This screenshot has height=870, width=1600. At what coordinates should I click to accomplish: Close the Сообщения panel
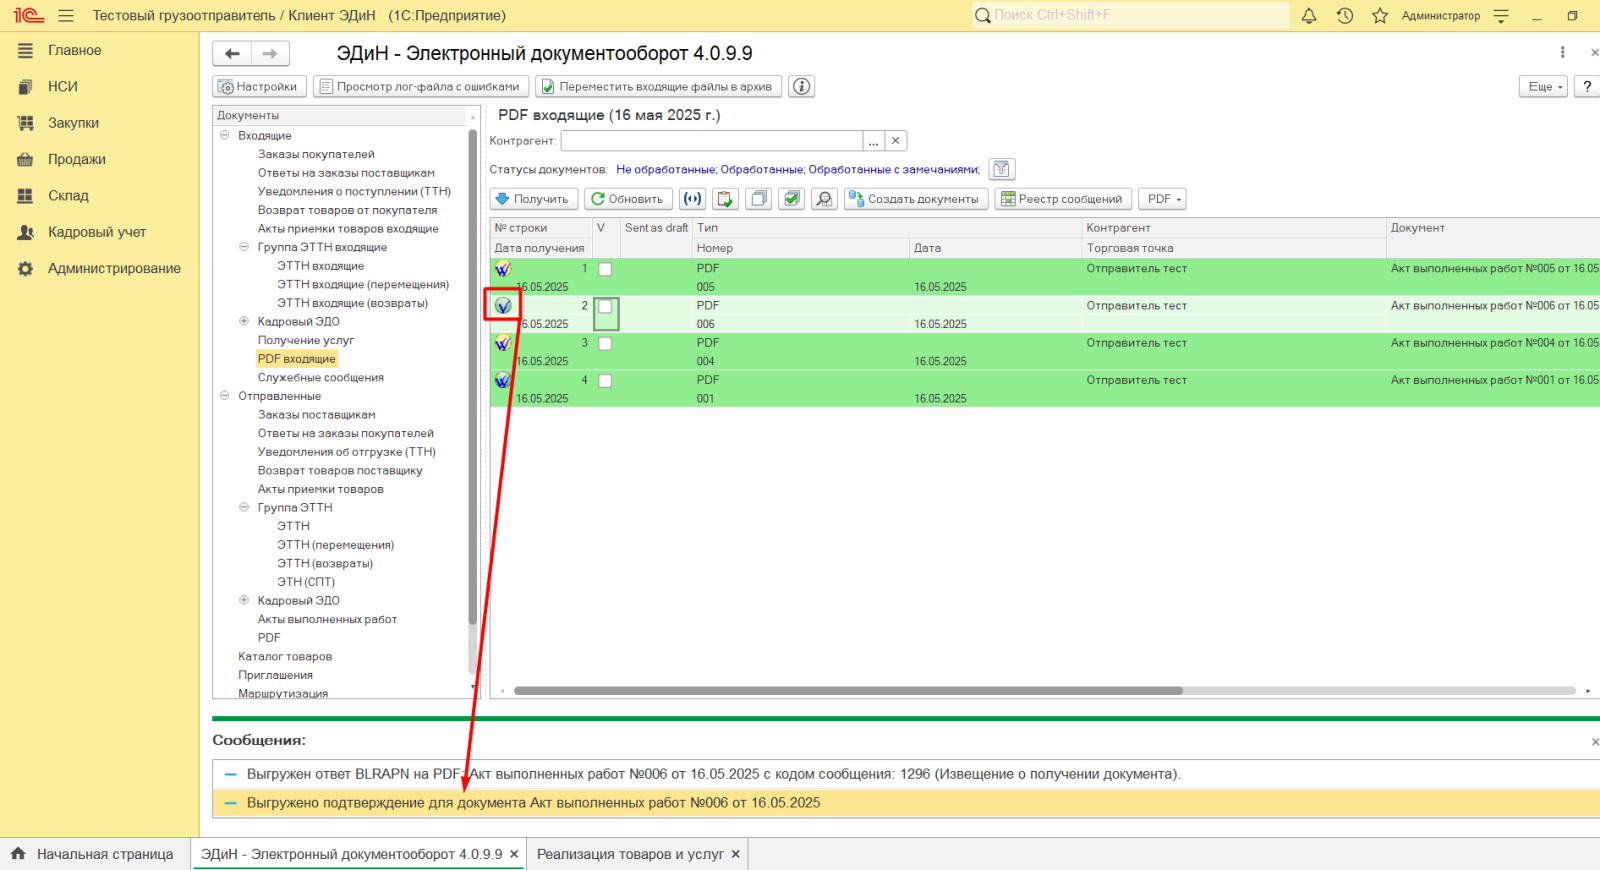(x=1594, y=742)
